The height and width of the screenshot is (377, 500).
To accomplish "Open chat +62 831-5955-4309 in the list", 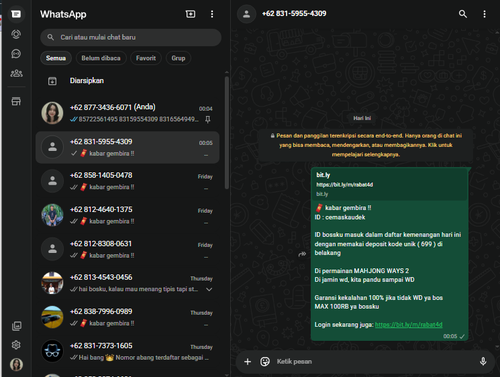I will [x=127, y=147].
